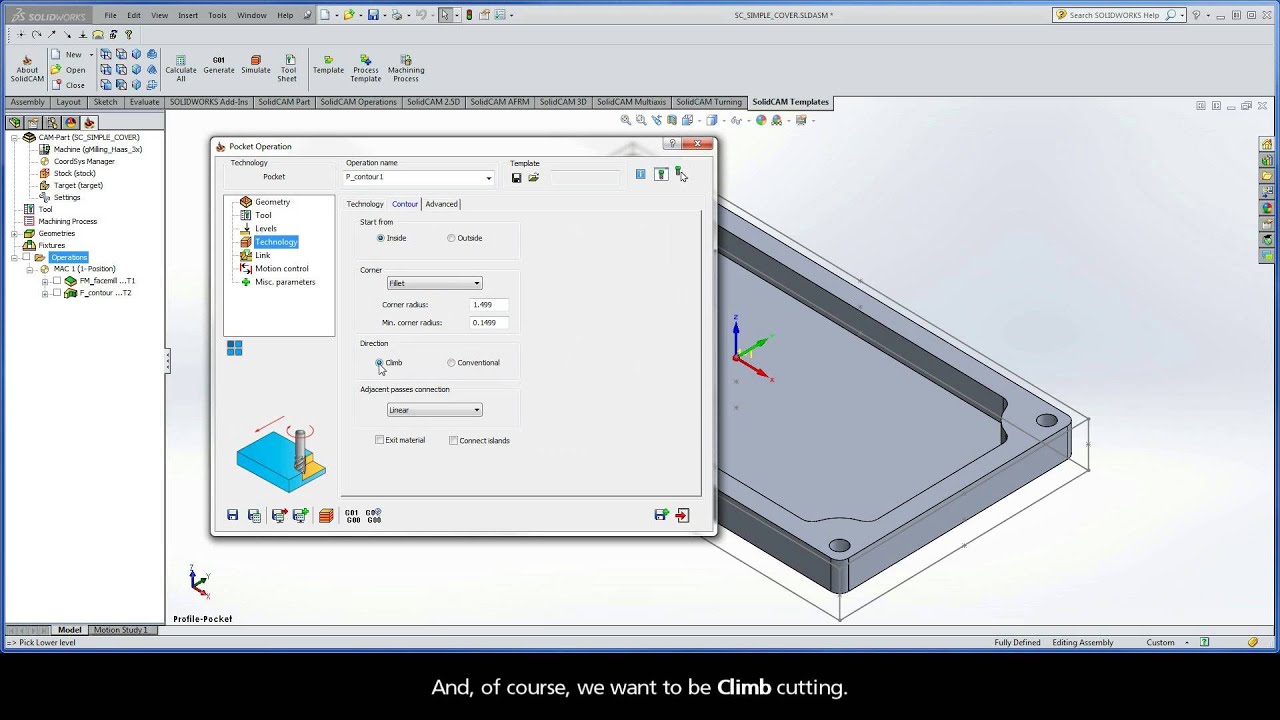Open the Tools menu
Screen dimensions: 1280x720
click(217, 15)
